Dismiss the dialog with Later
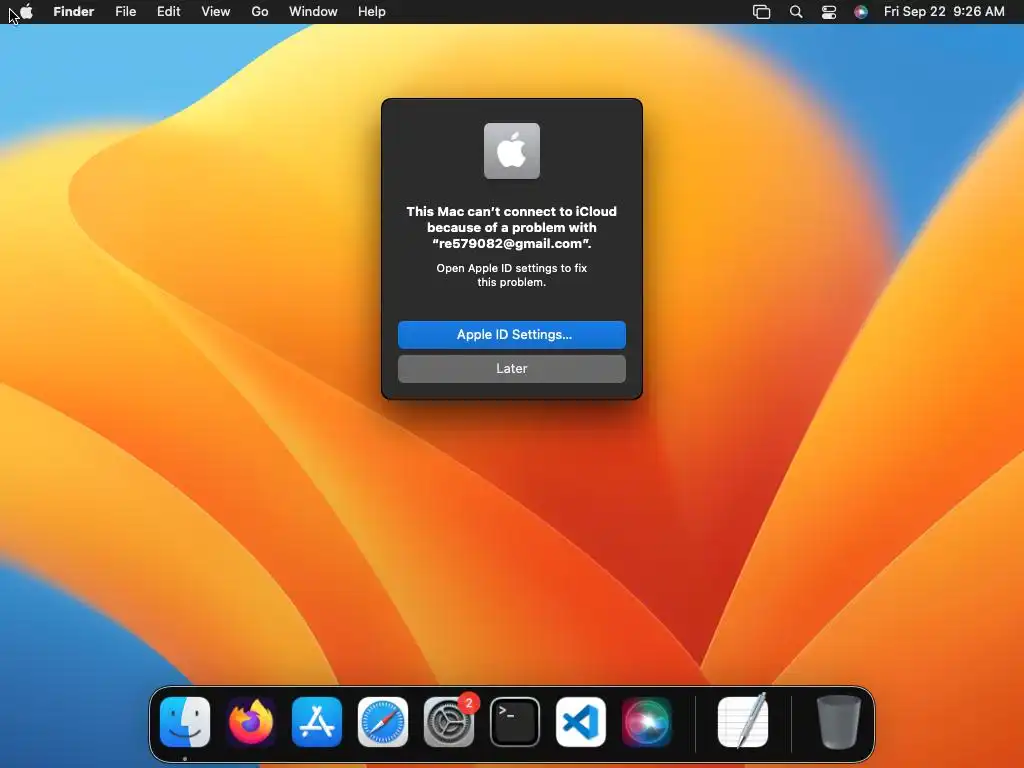This screenshot has width=1024, height=768. coord(512,368)
